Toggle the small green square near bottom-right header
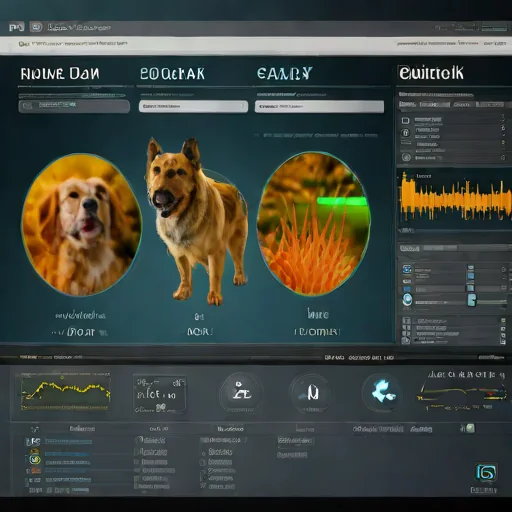This screenshot has height=512, width=512. point(470,428)
